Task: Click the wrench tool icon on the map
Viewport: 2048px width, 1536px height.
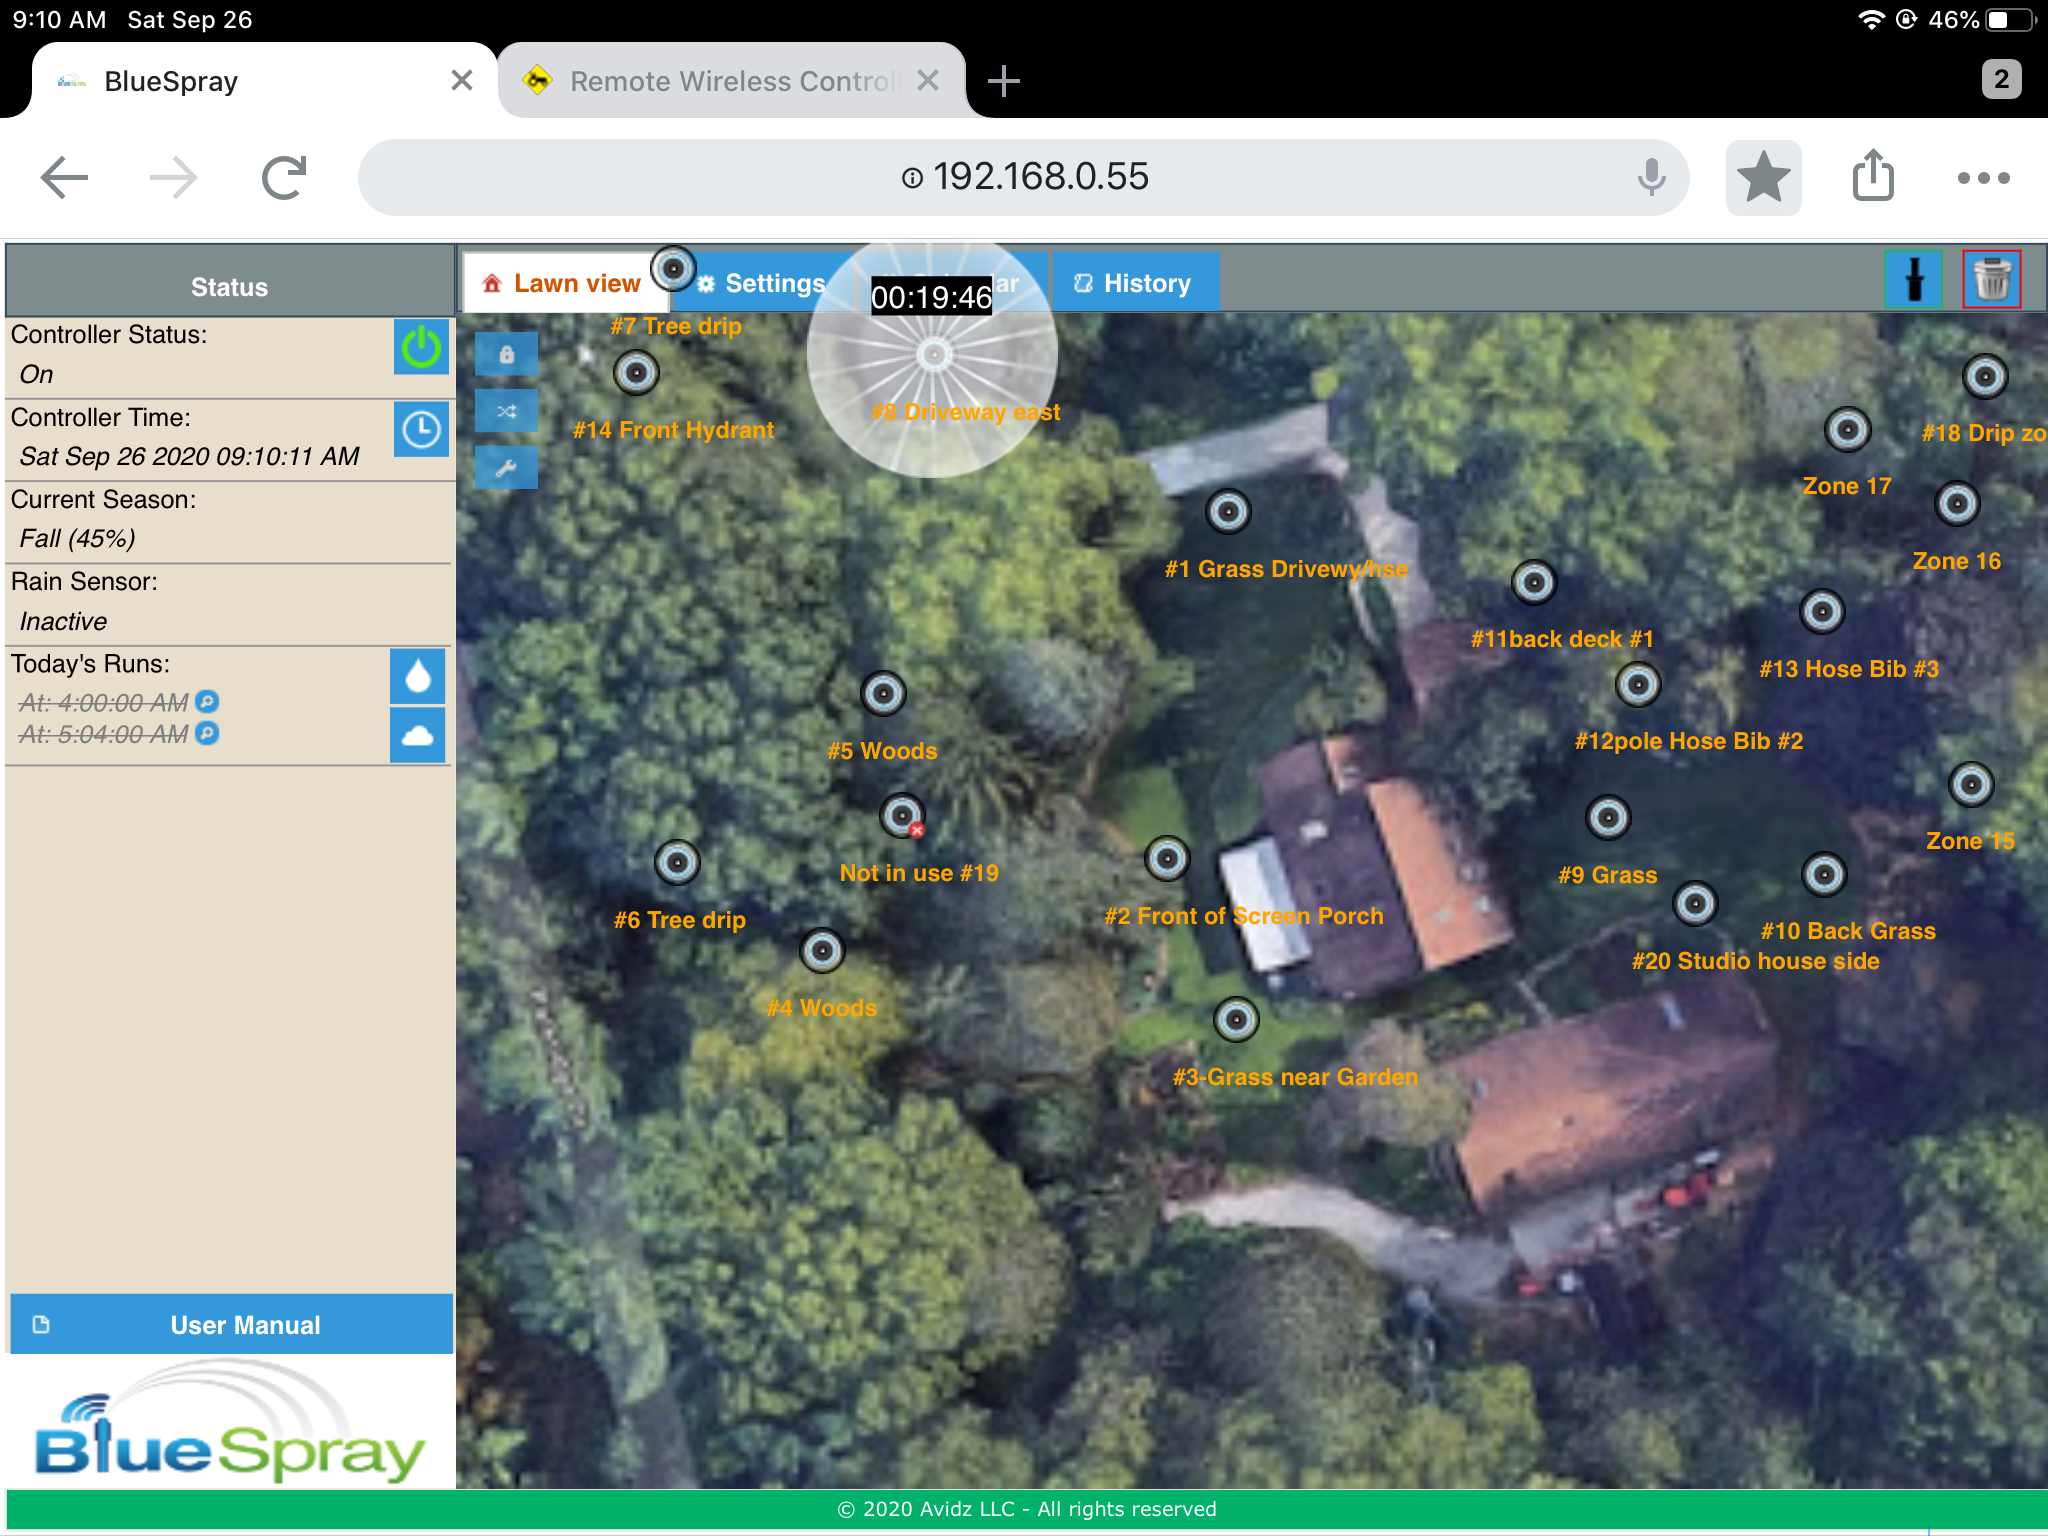Action: (506, 468)
